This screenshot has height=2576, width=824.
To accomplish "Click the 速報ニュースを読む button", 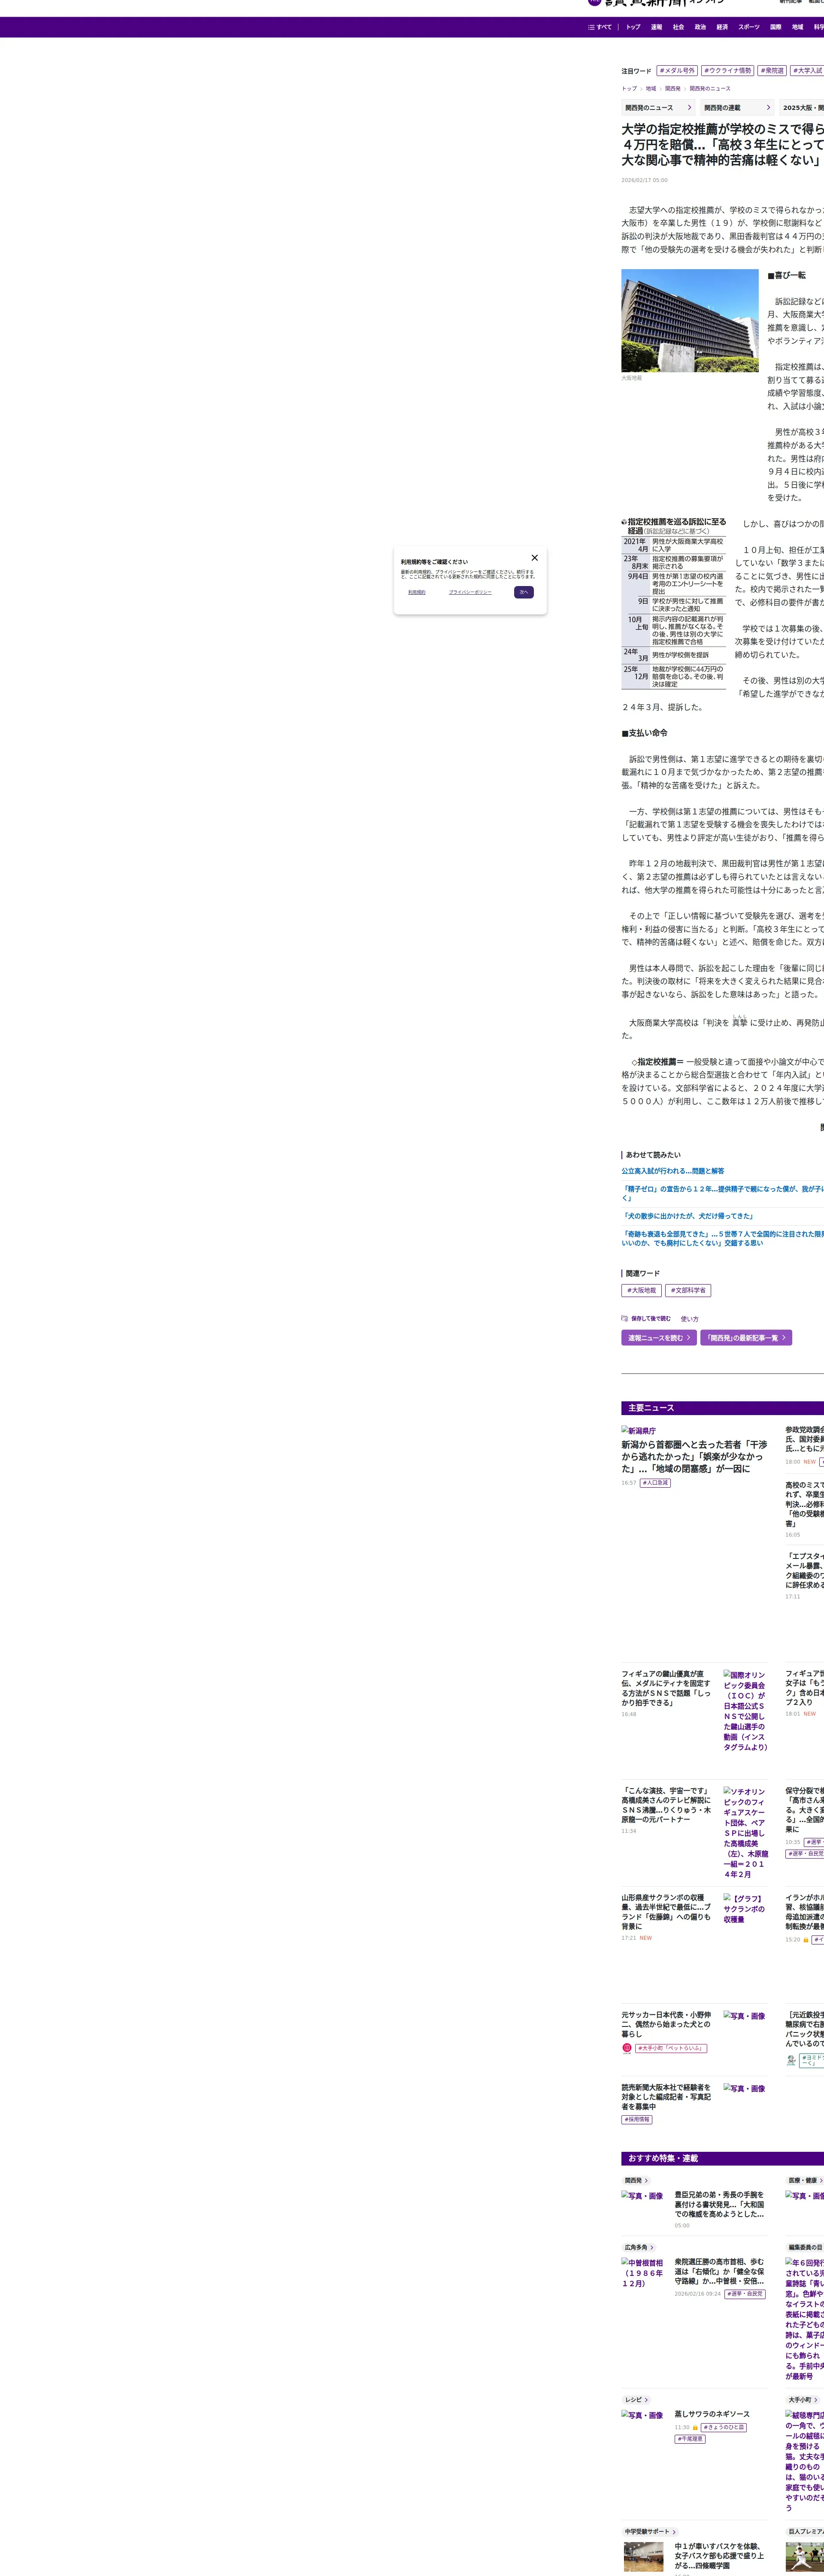I will point(659,1338).
